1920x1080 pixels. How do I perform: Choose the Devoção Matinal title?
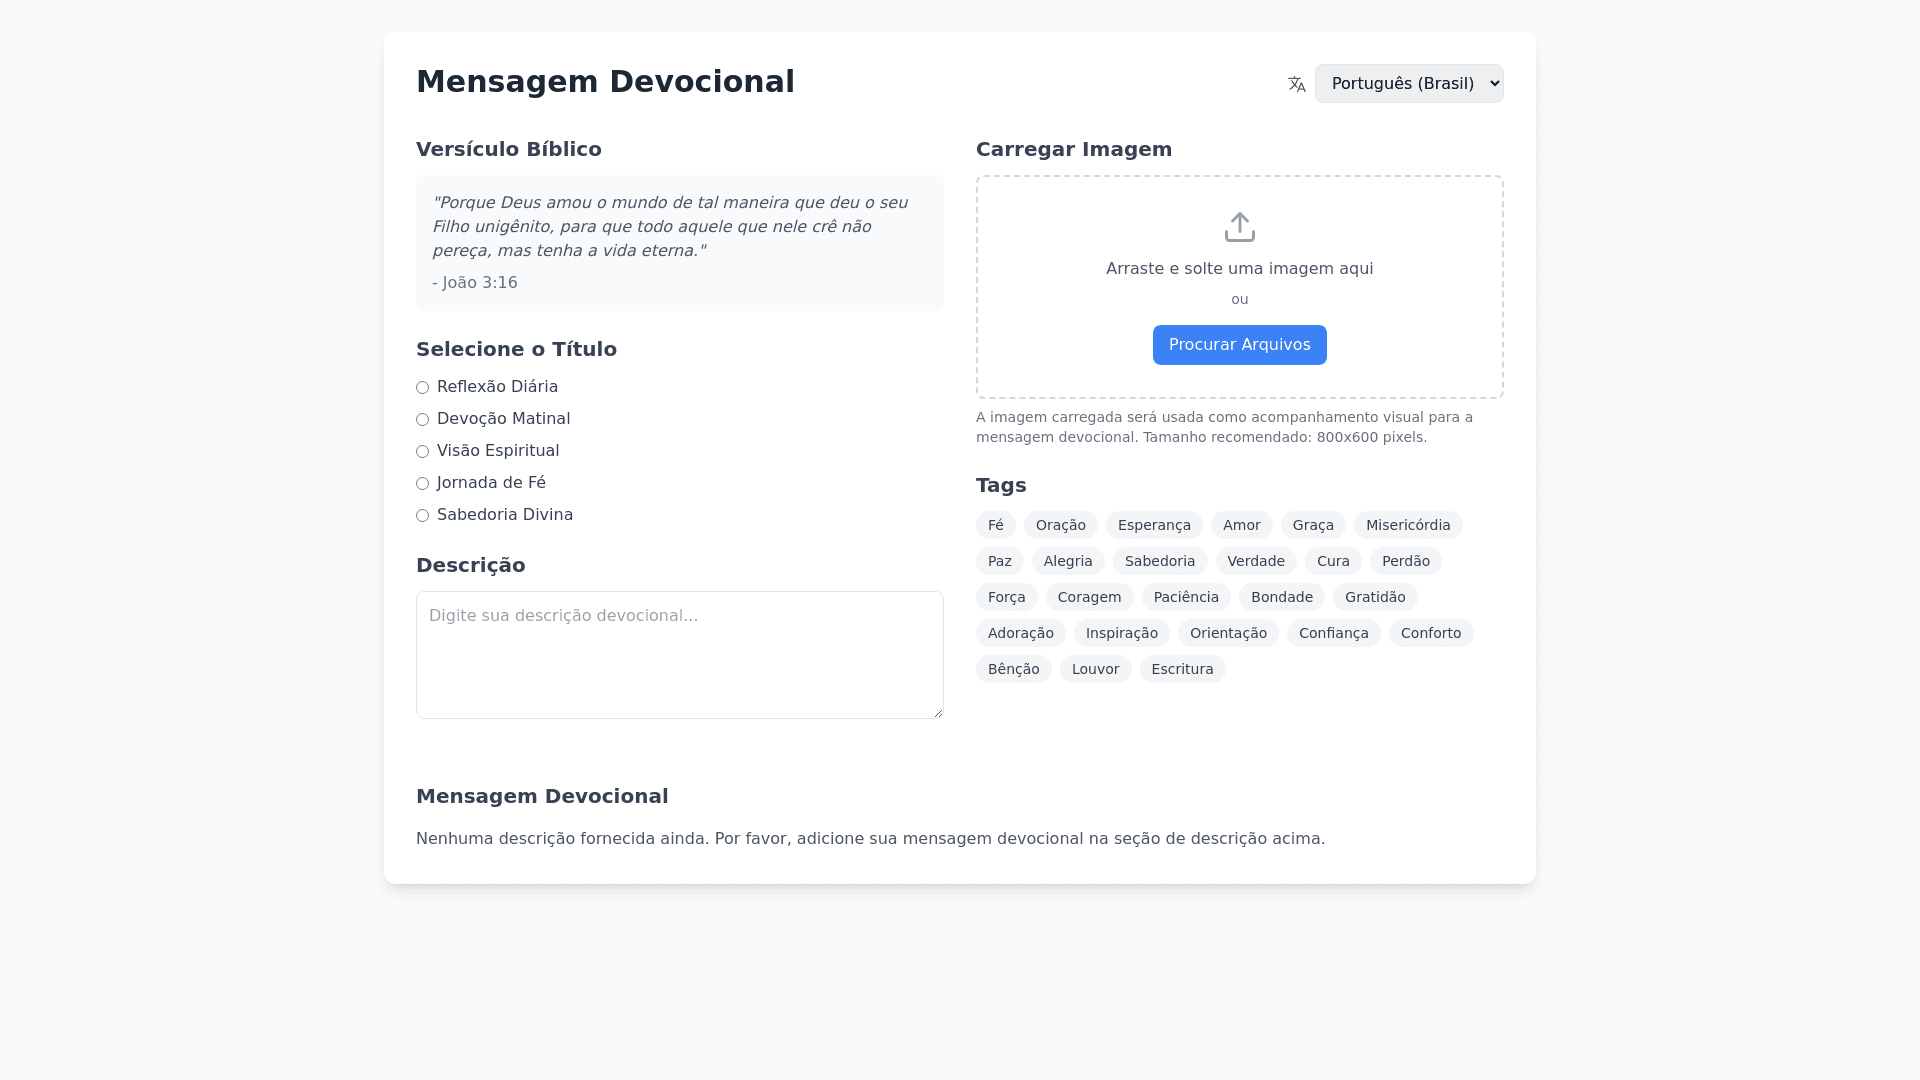coord(423,420)
